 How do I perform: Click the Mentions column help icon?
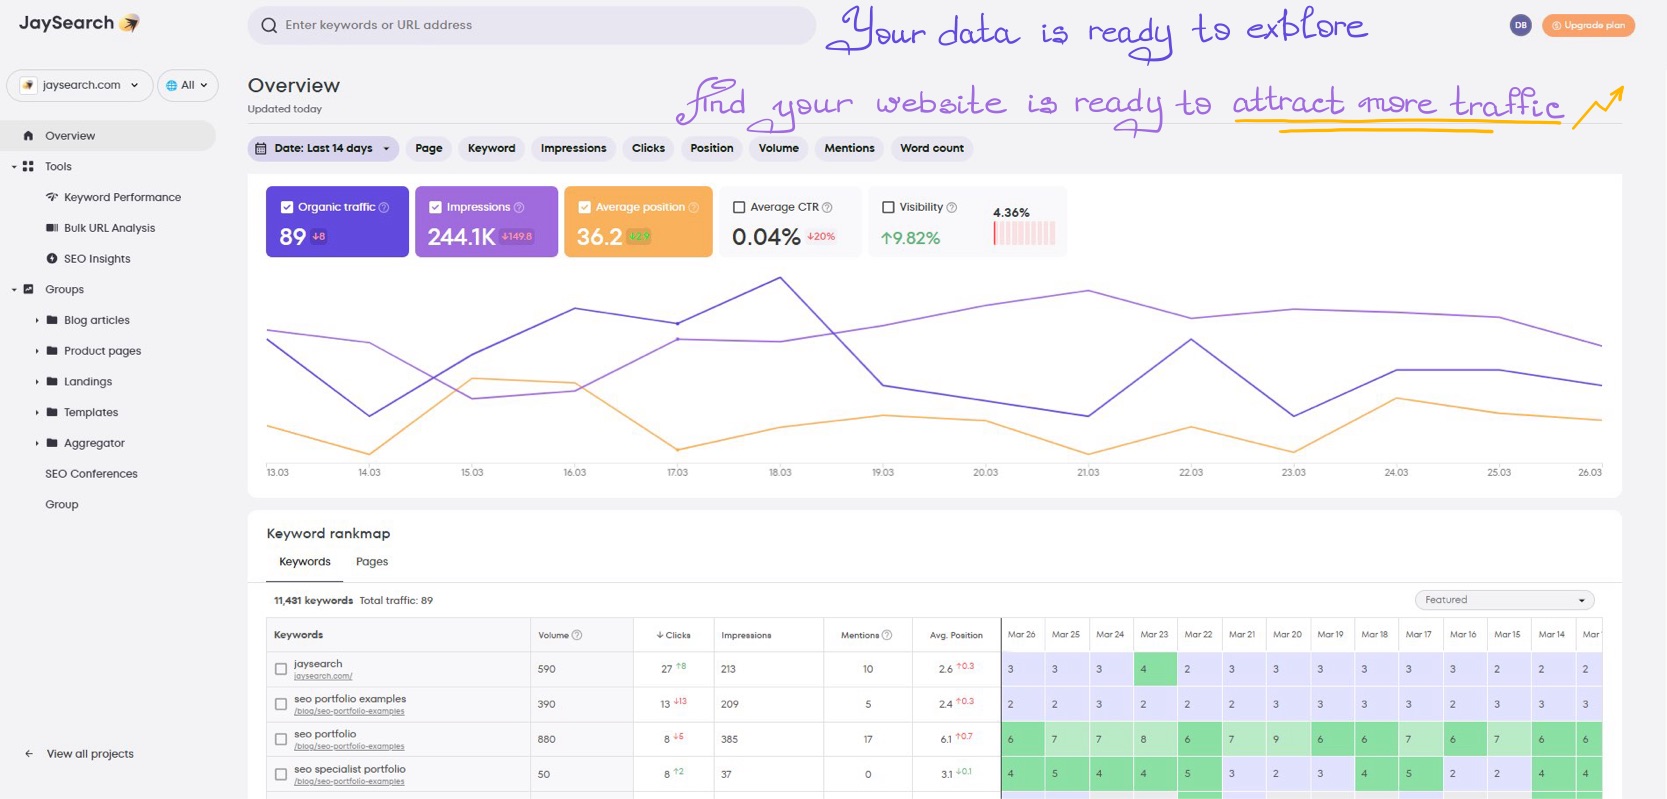coord(887,635)
